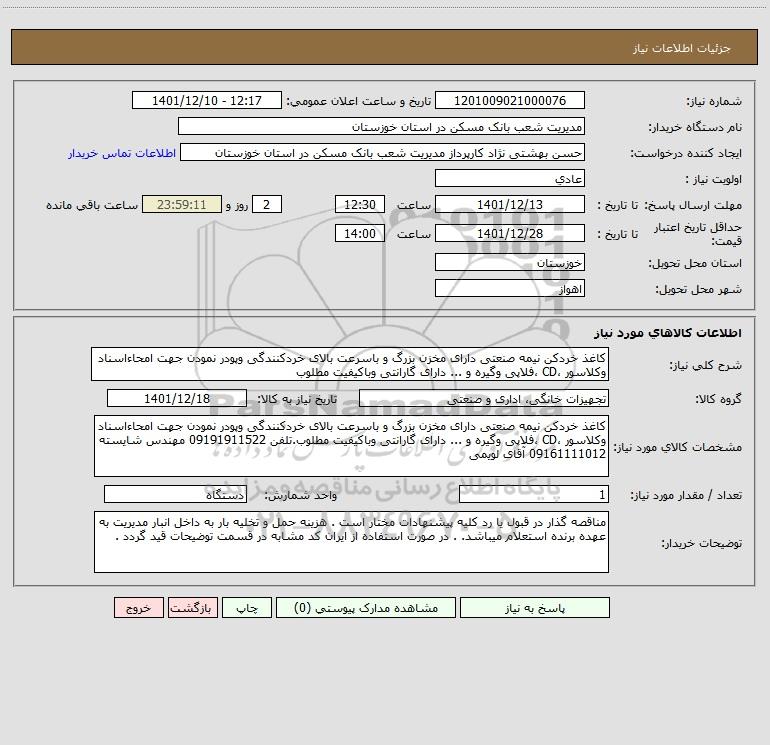Click the unit field 'دستگاه'
Image resolution: width=770 pixels, height=745 pixels.
point(175,495)
